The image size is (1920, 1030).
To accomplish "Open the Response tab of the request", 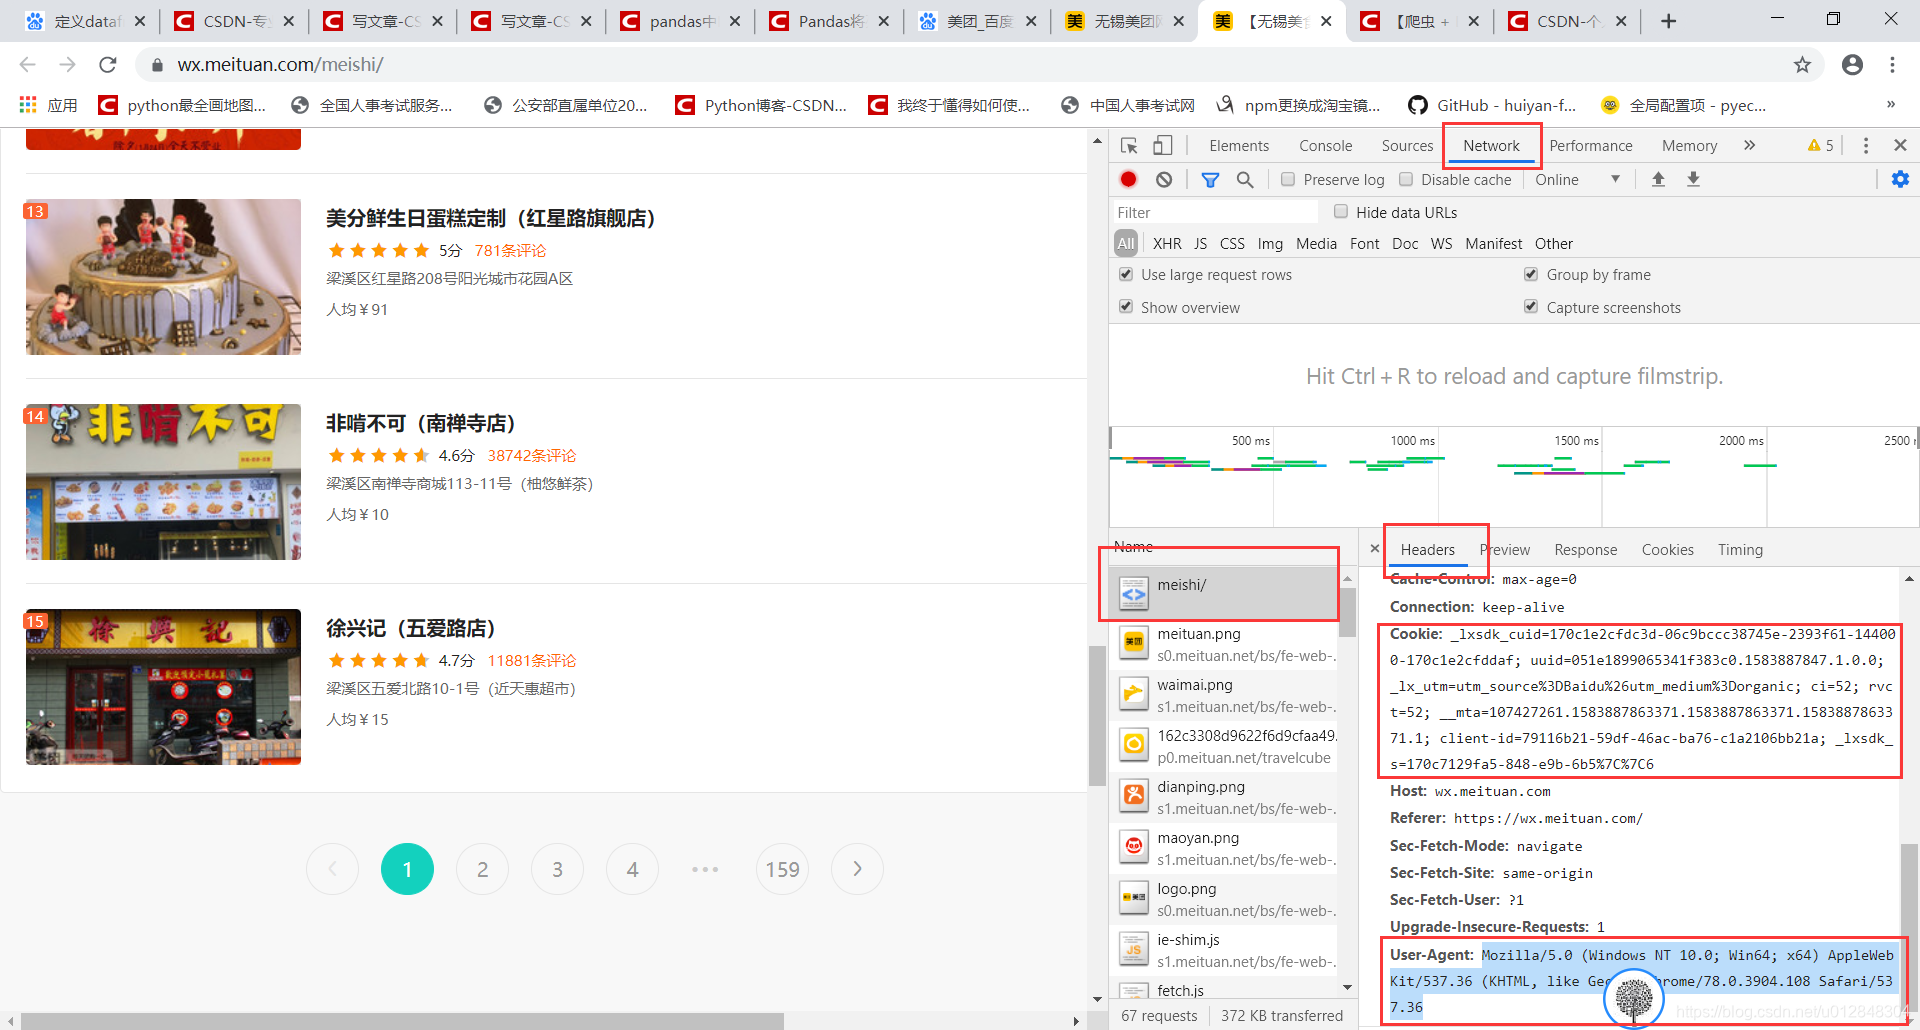I will [x=1585, y=550].
